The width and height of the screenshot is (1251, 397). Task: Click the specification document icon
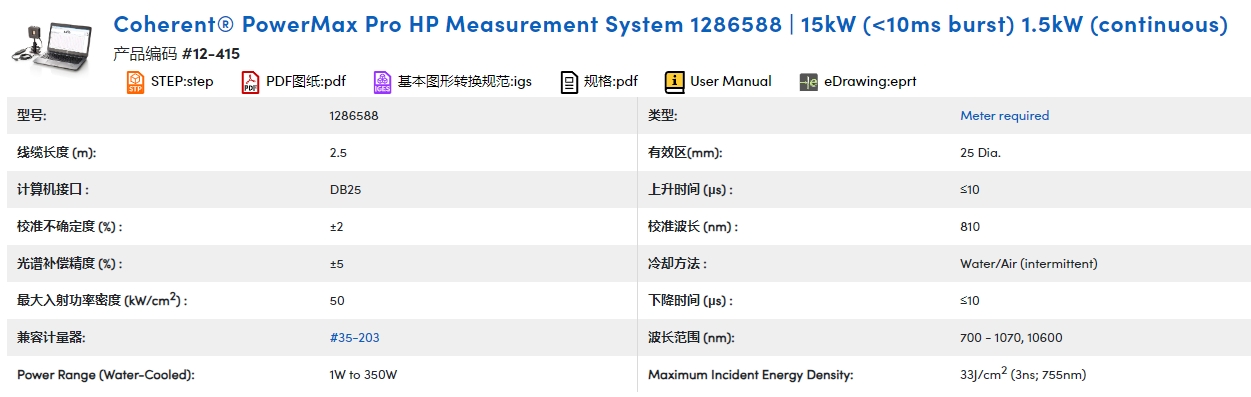569,82
